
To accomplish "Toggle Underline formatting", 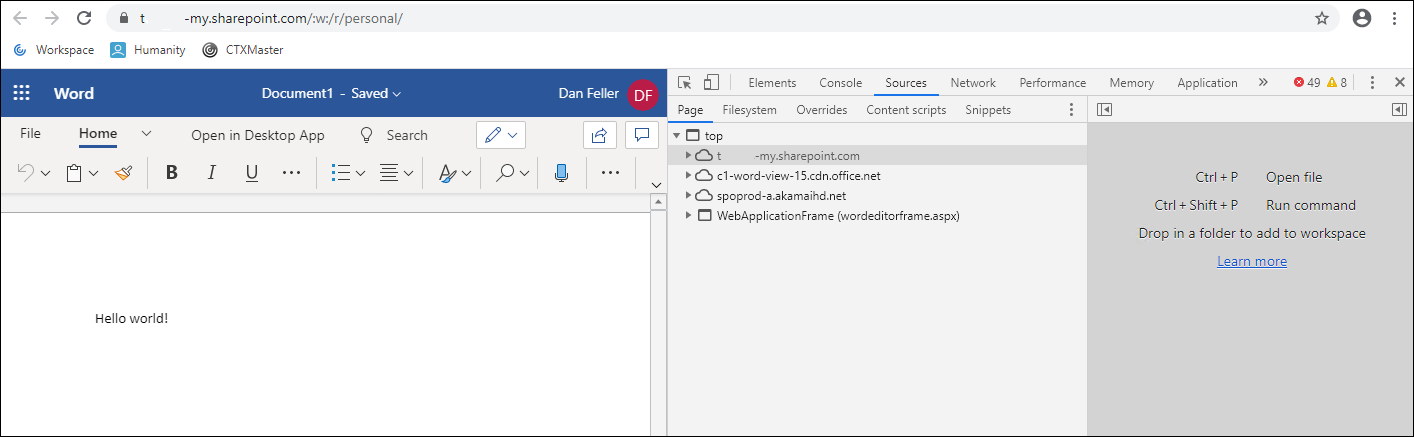I will tap(252, 173).
